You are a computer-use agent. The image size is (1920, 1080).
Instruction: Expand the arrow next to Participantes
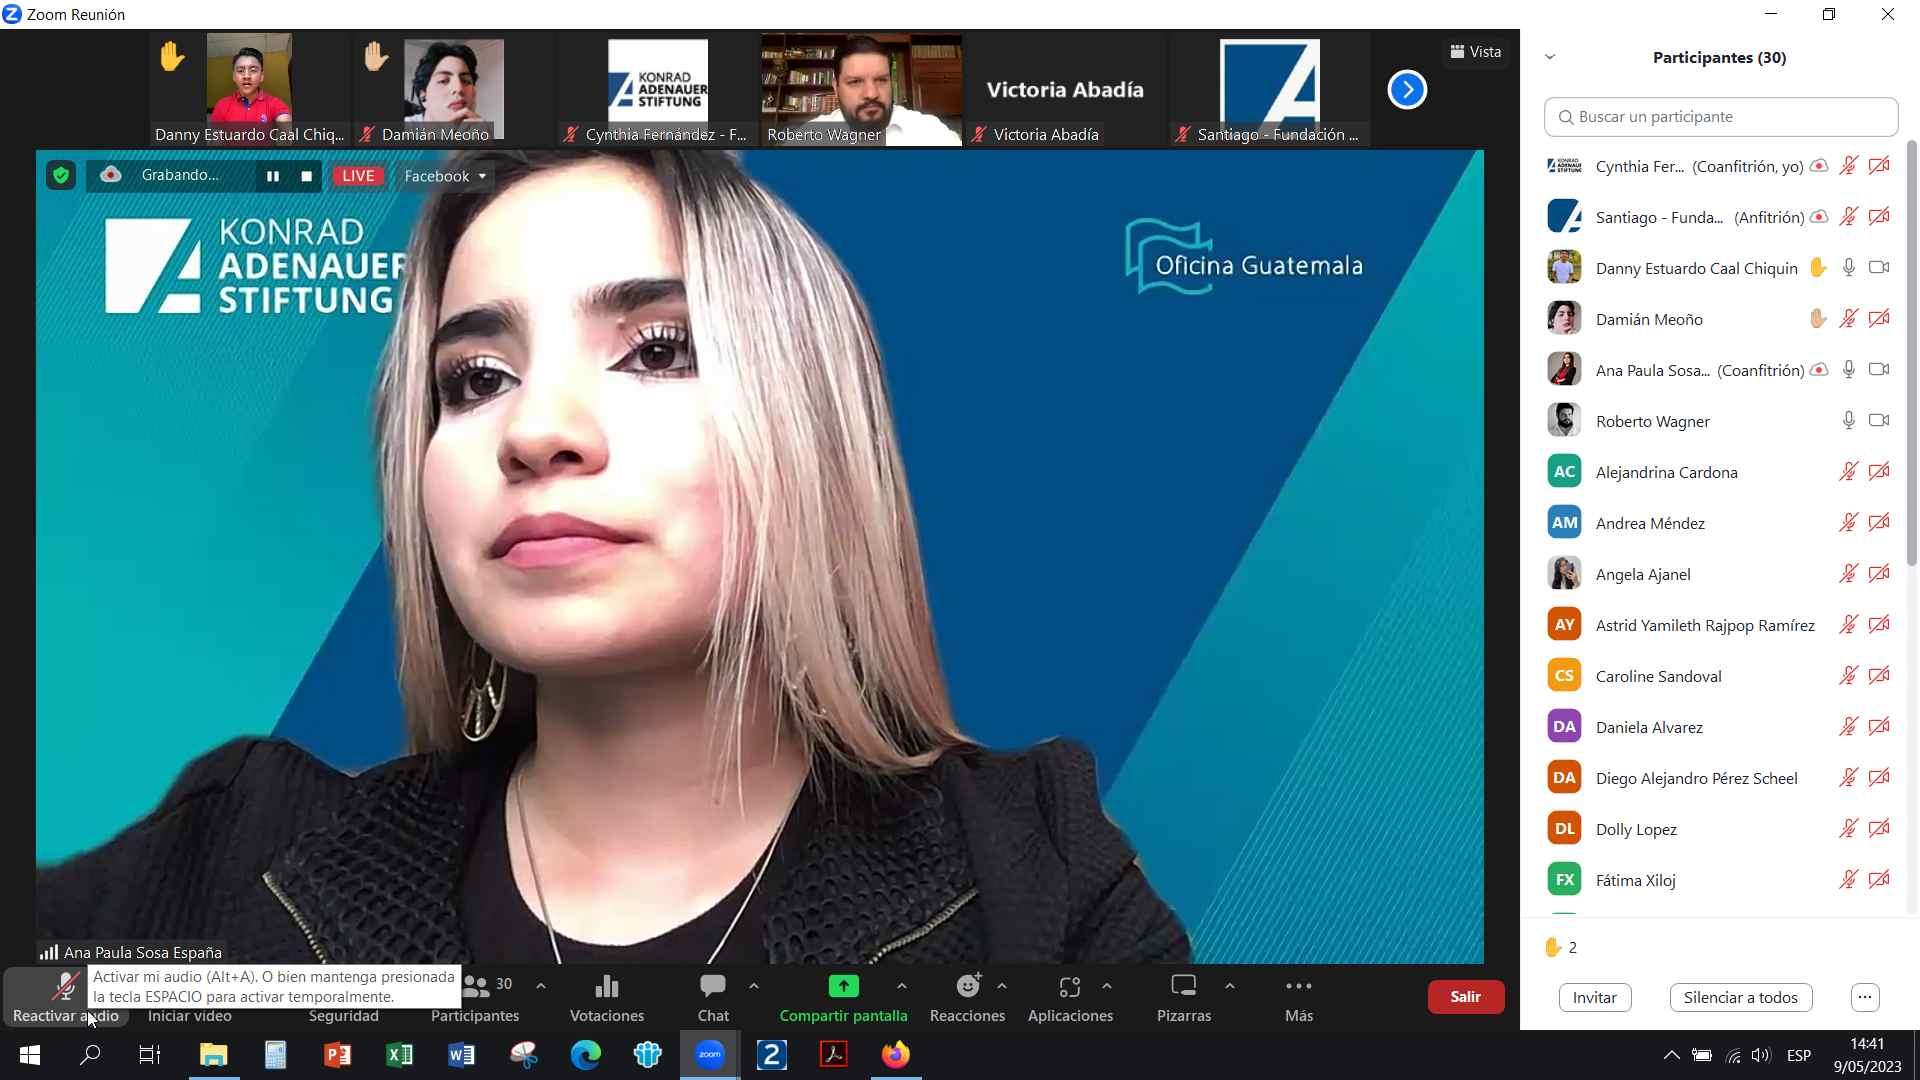click(x=541, y=986)
